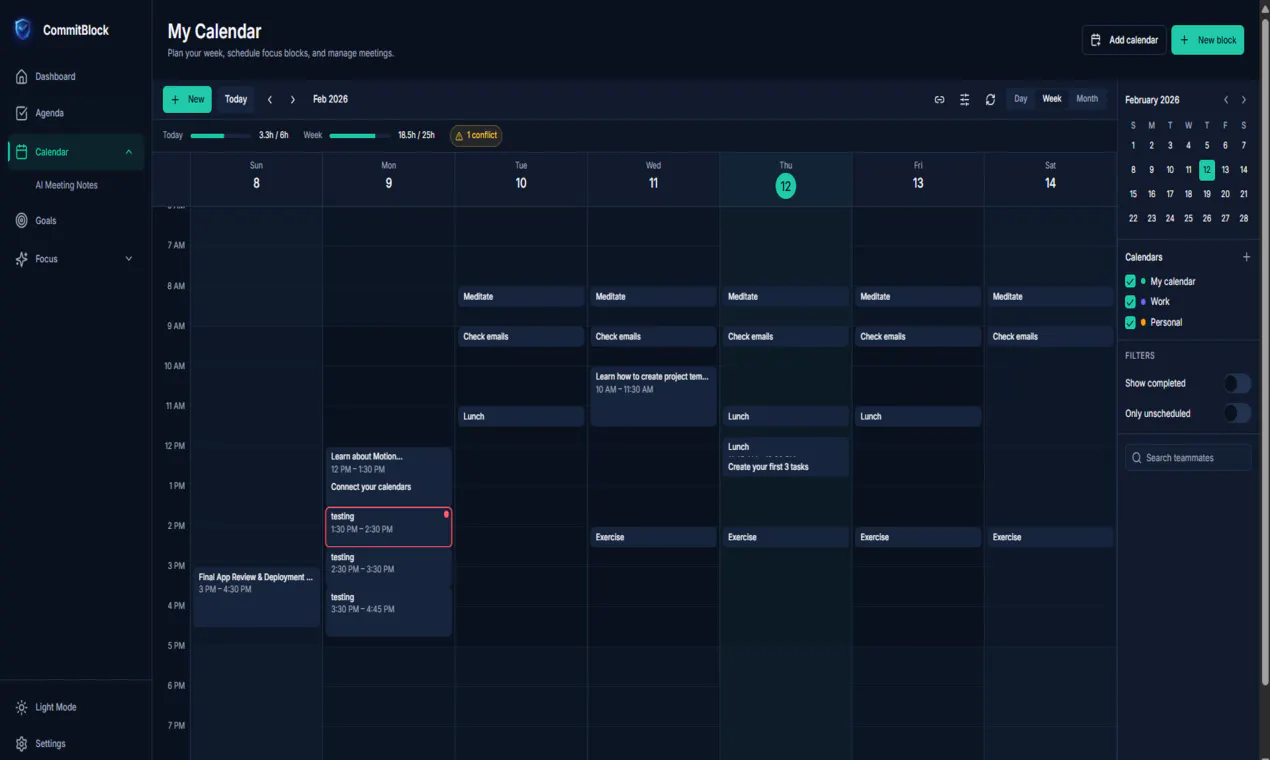Add a new calendar plus icon

(1246, 257)
